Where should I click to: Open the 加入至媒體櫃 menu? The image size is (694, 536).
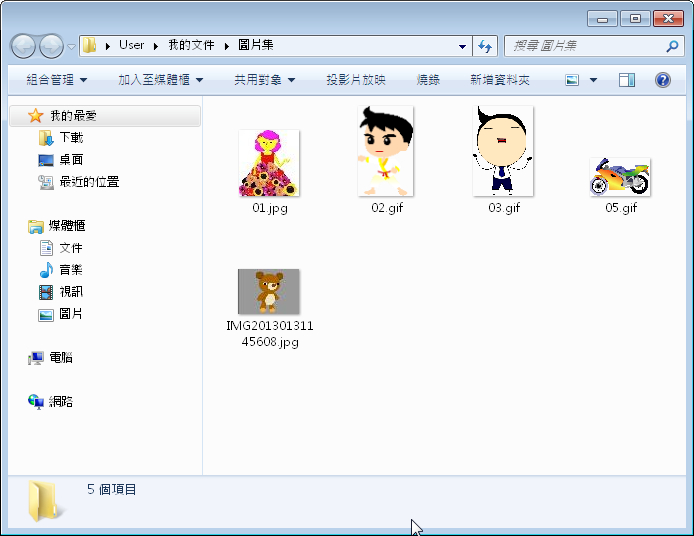[161, 80]
